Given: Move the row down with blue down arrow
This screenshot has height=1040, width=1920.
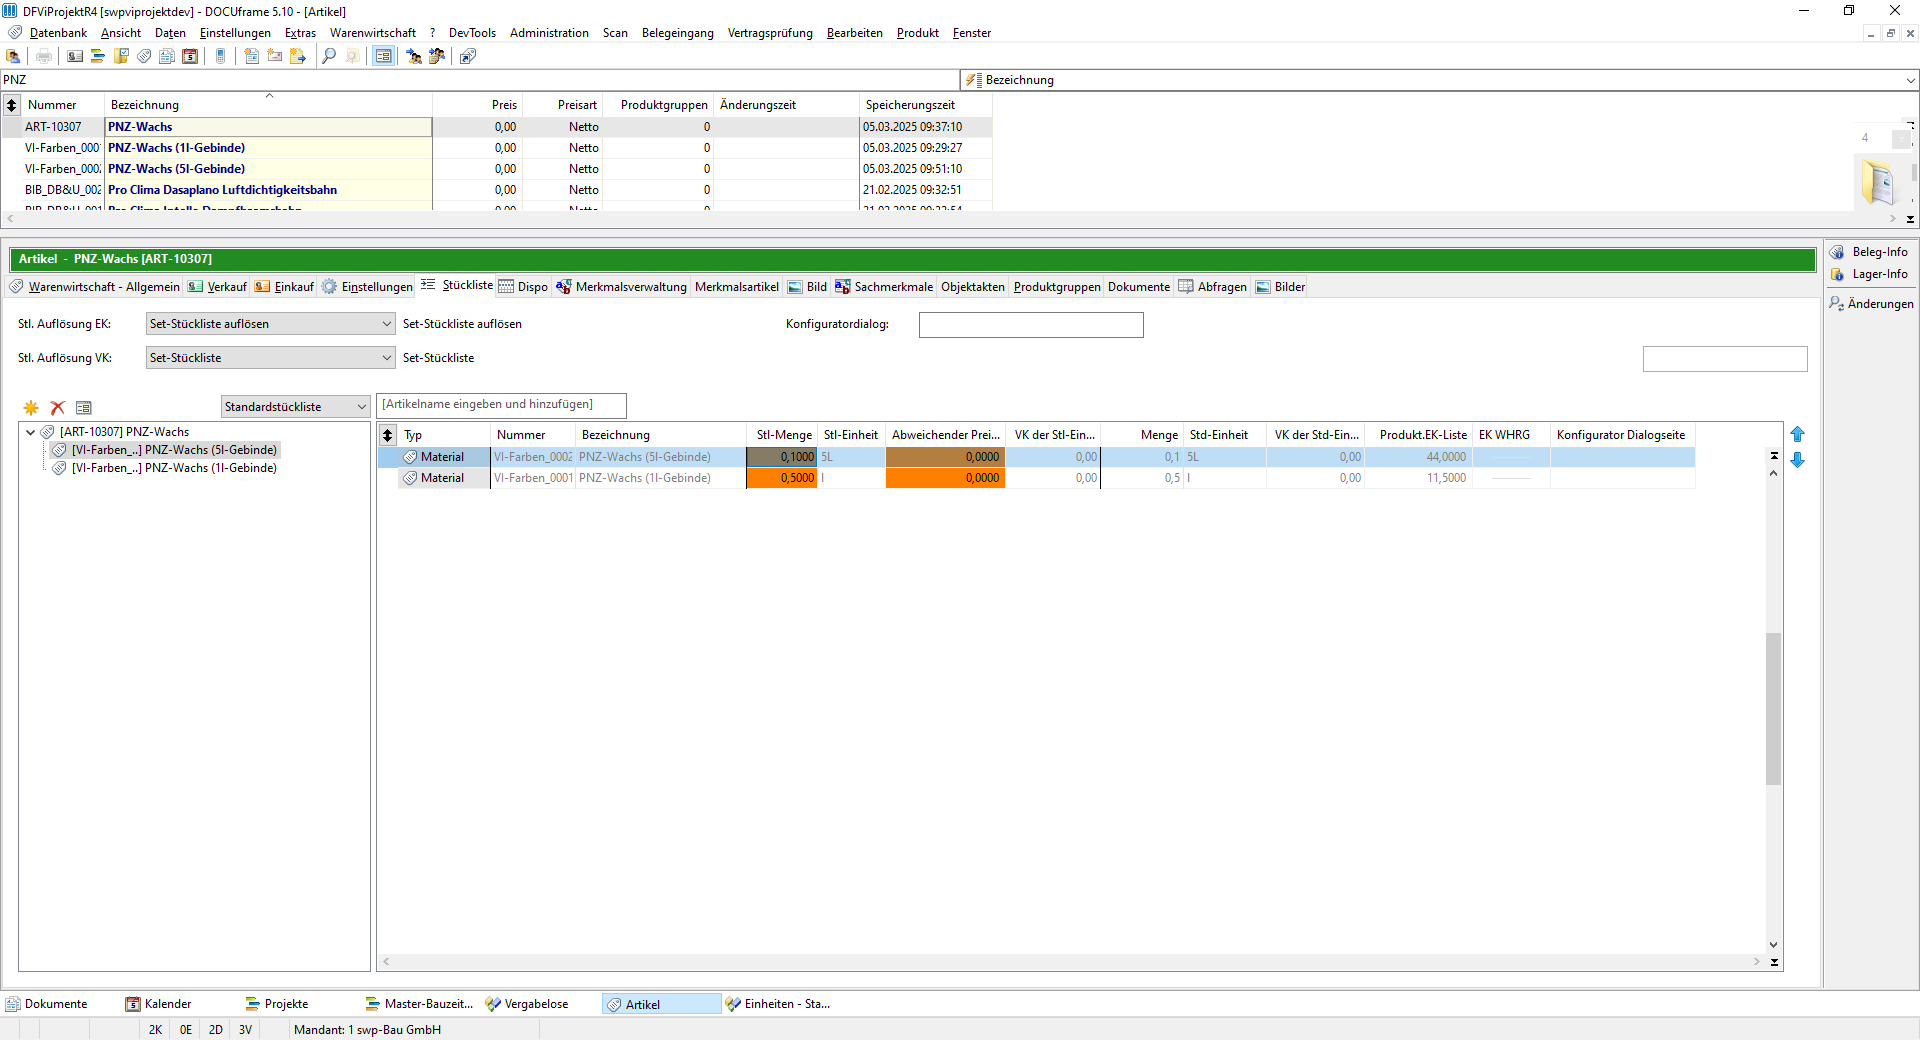Looking at the screenshot, I should point(1797,460).
